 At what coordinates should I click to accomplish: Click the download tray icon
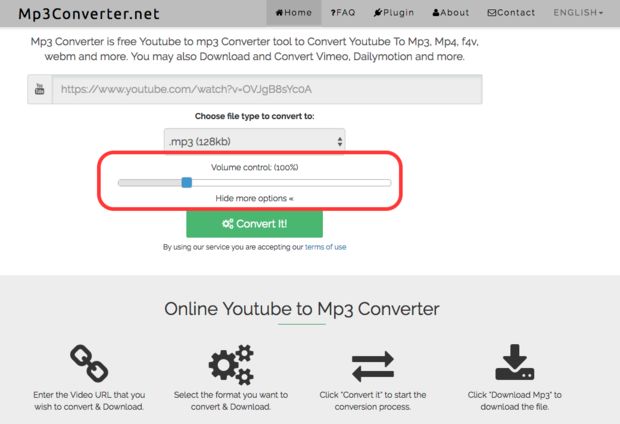514,362
